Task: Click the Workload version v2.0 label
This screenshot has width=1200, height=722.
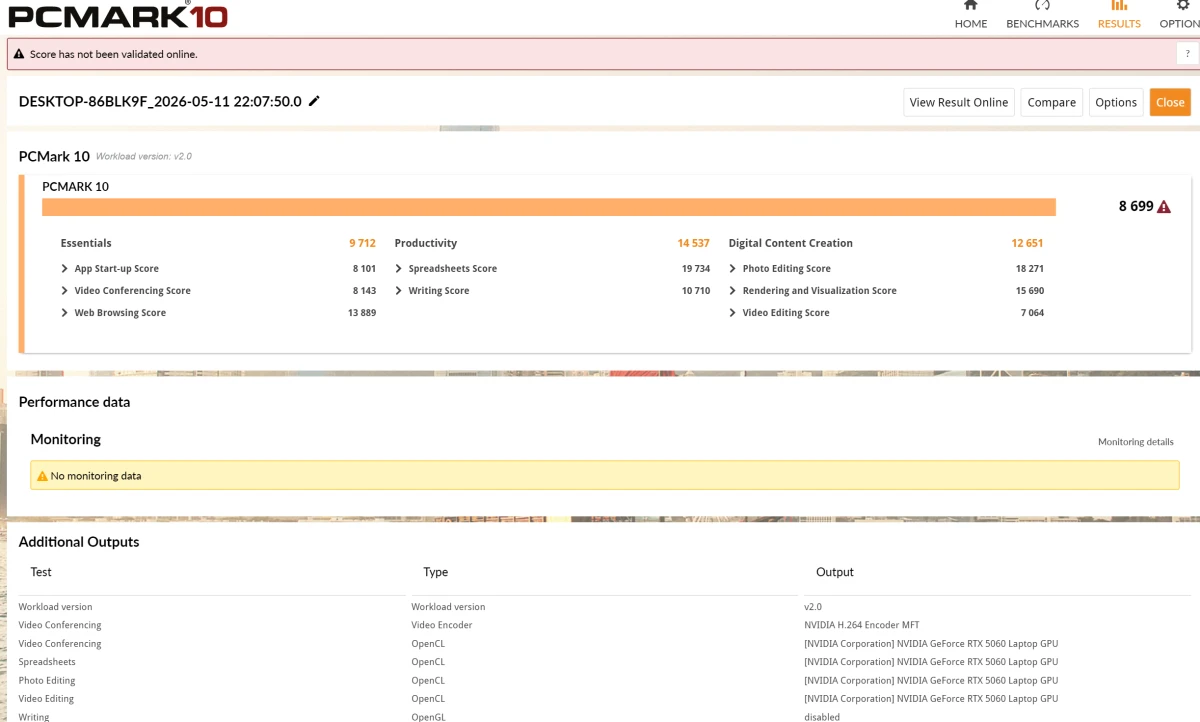Action: coord(144,157)
